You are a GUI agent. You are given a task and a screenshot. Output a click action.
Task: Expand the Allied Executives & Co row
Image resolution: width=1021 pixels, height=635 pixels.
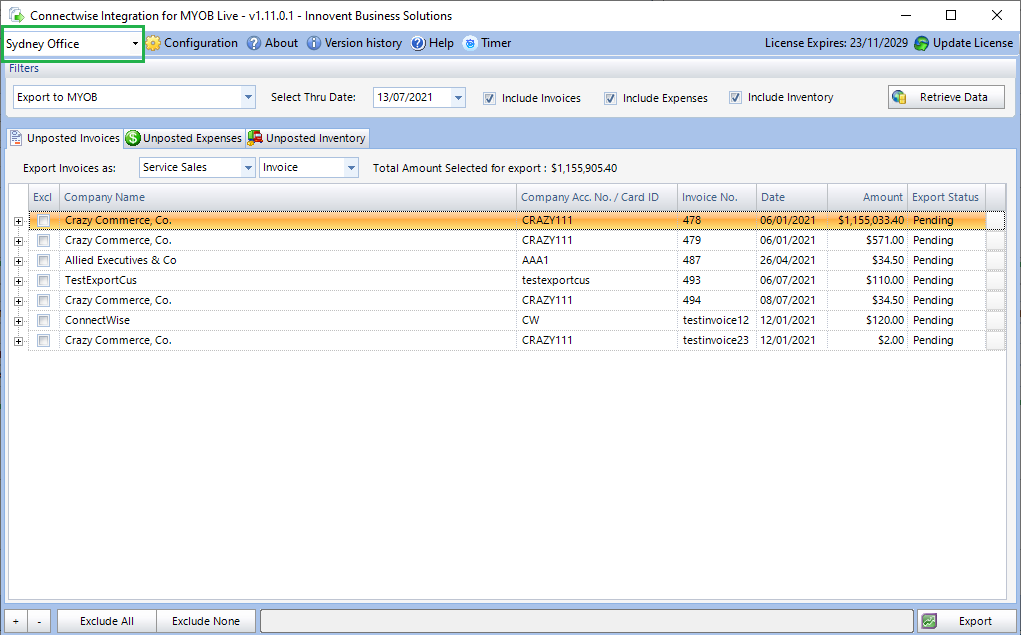[x=18, y=261]
